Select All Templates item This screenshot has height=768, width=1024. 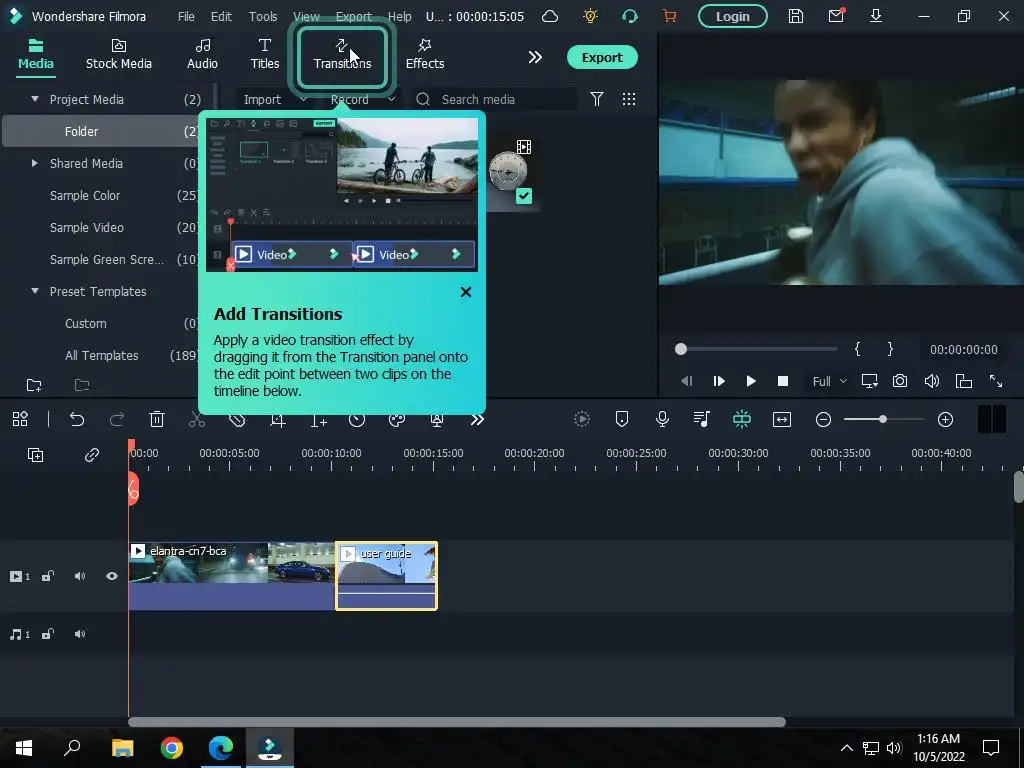(x=101, y=355)
